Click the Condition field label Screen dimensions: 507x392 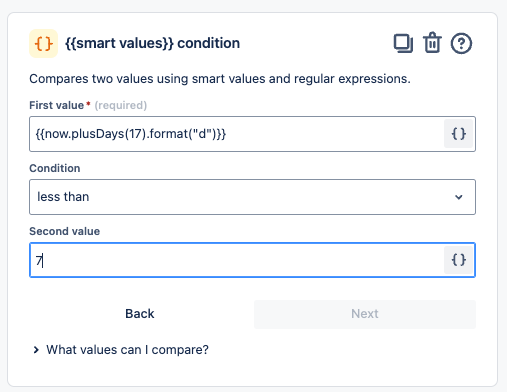tap(55, 168)
